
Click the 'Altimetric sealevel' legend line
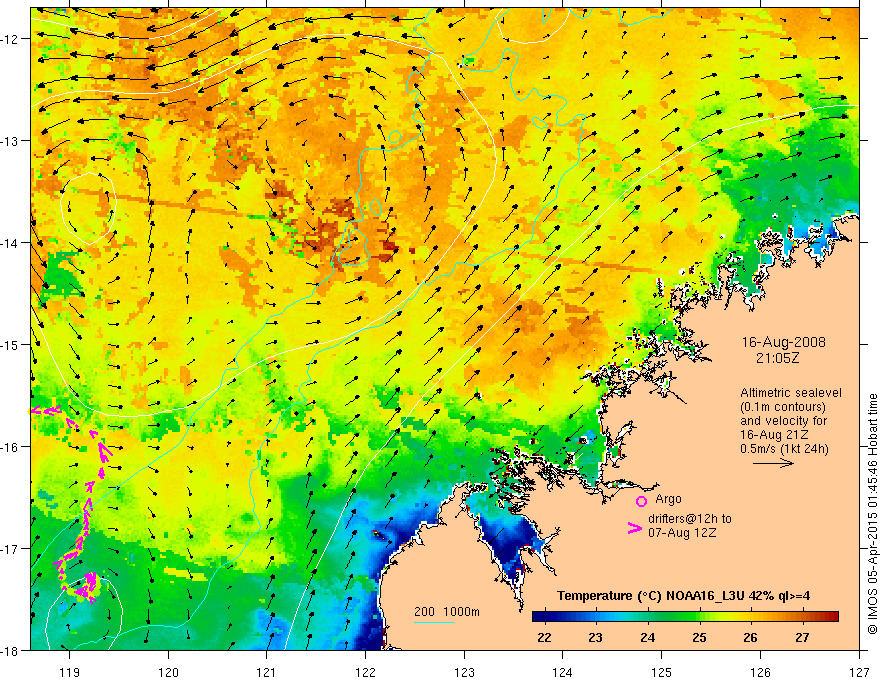791,393
